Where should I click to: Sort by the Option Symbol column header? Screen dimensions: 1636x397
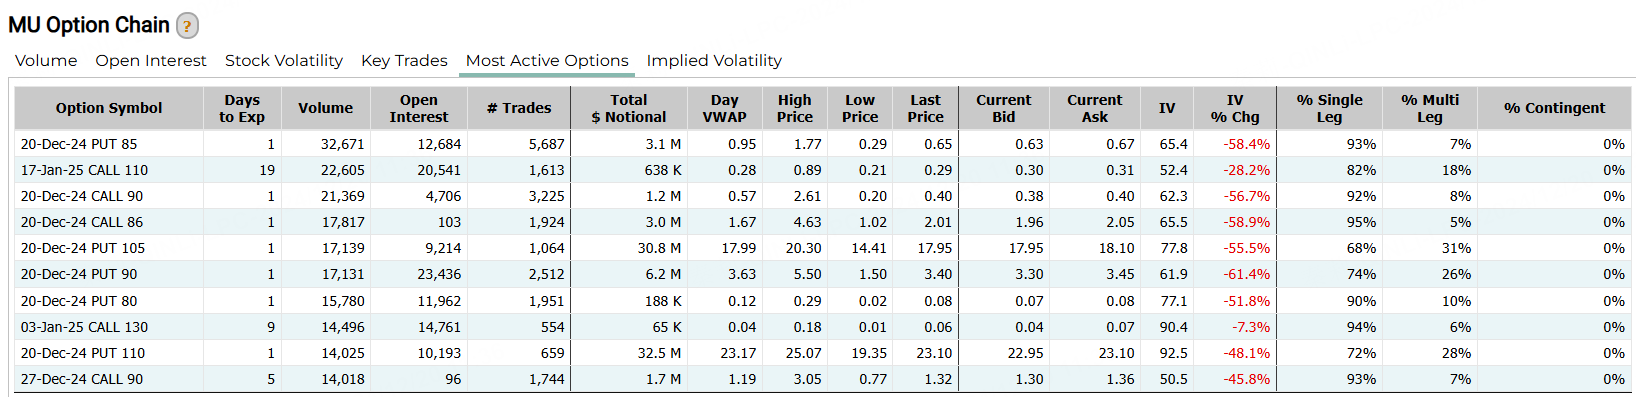(x=109, y=108)
